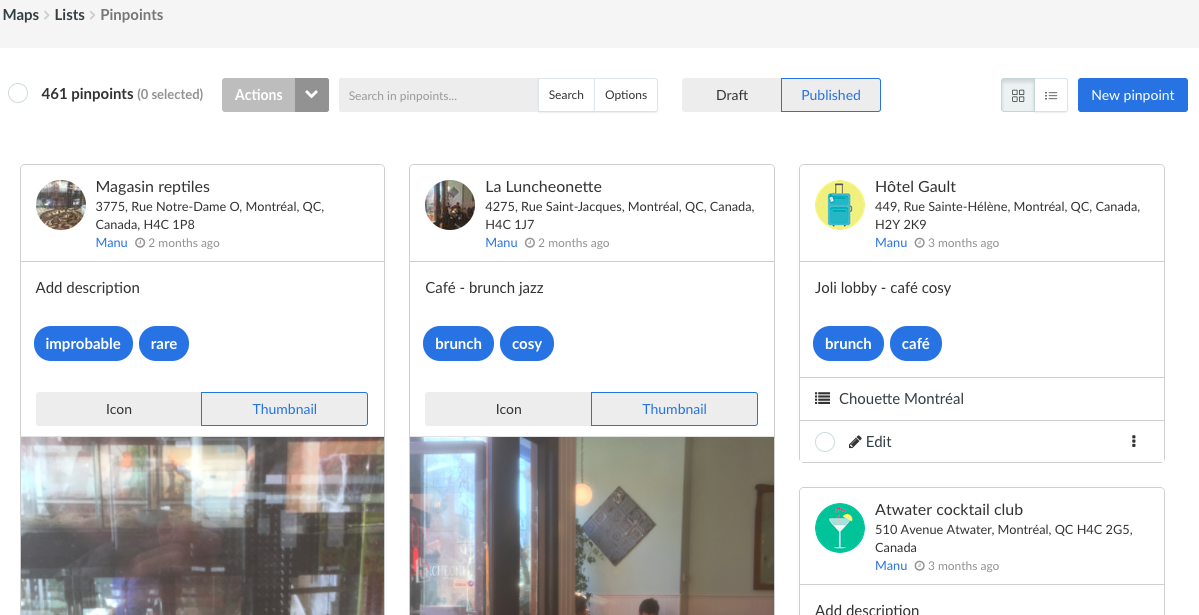
Task: Switch to list view layout
Action: click(1051, 95)
